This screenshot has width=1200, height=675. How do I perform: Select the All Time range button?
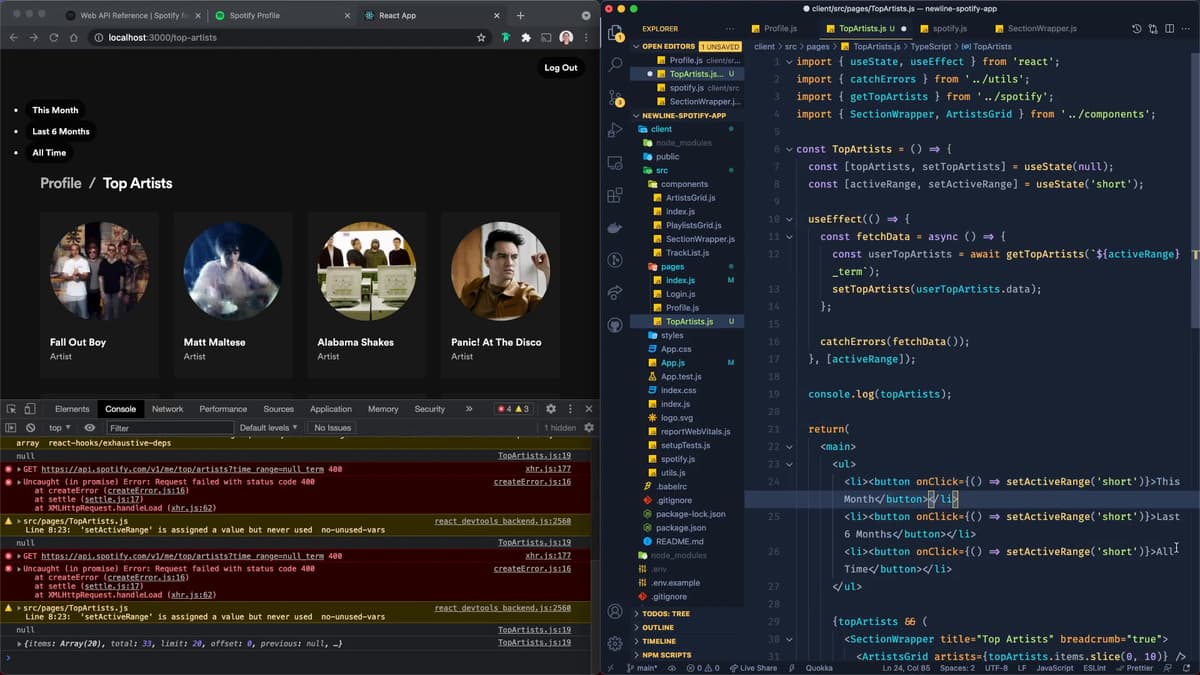click(49, 153)
